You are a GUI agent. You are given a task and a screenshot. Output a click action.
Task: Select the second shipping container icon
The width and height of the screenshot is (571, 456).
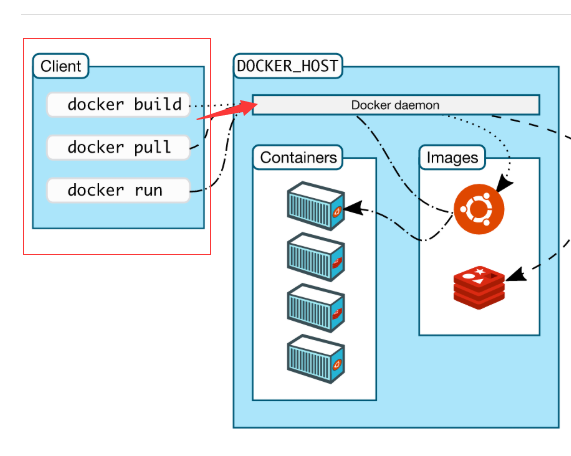(x=316, y=257)
